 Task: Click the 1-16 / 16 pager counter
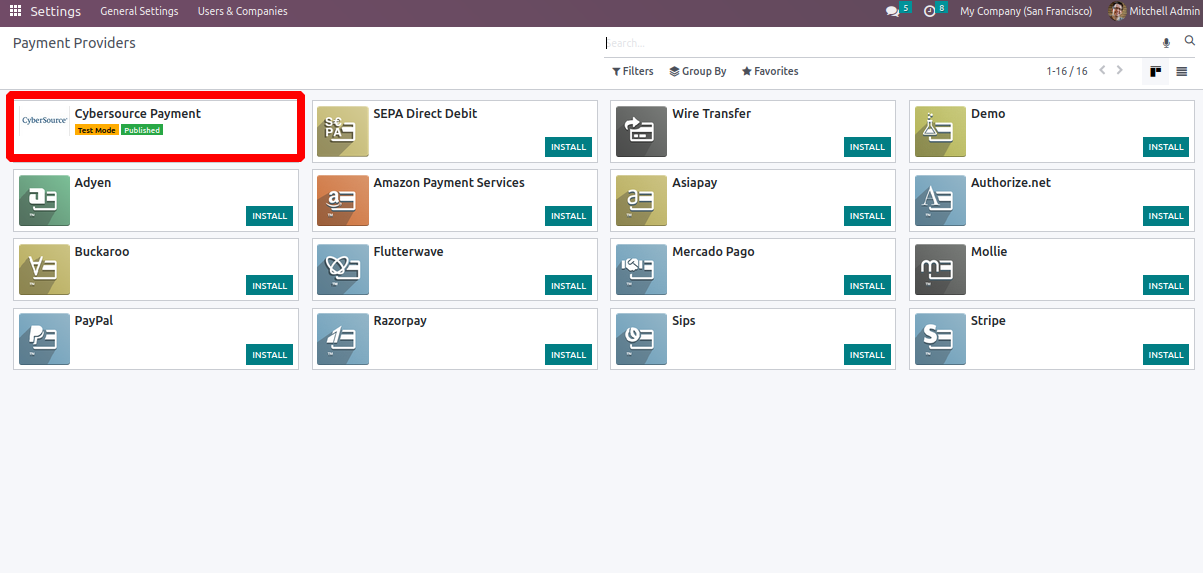(x=1067, y=71)
